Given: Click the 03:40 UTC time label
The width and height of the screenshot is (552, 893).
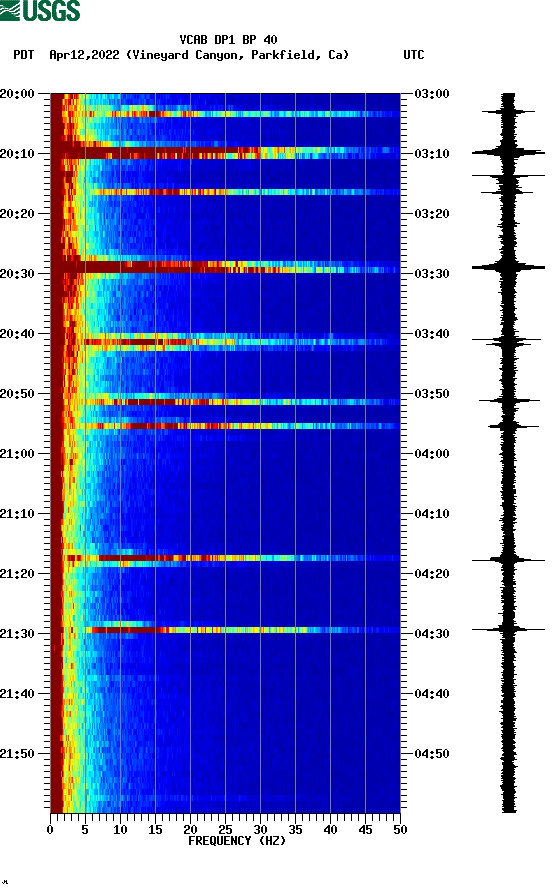Looking at the screenshot, I should (432, 334).
